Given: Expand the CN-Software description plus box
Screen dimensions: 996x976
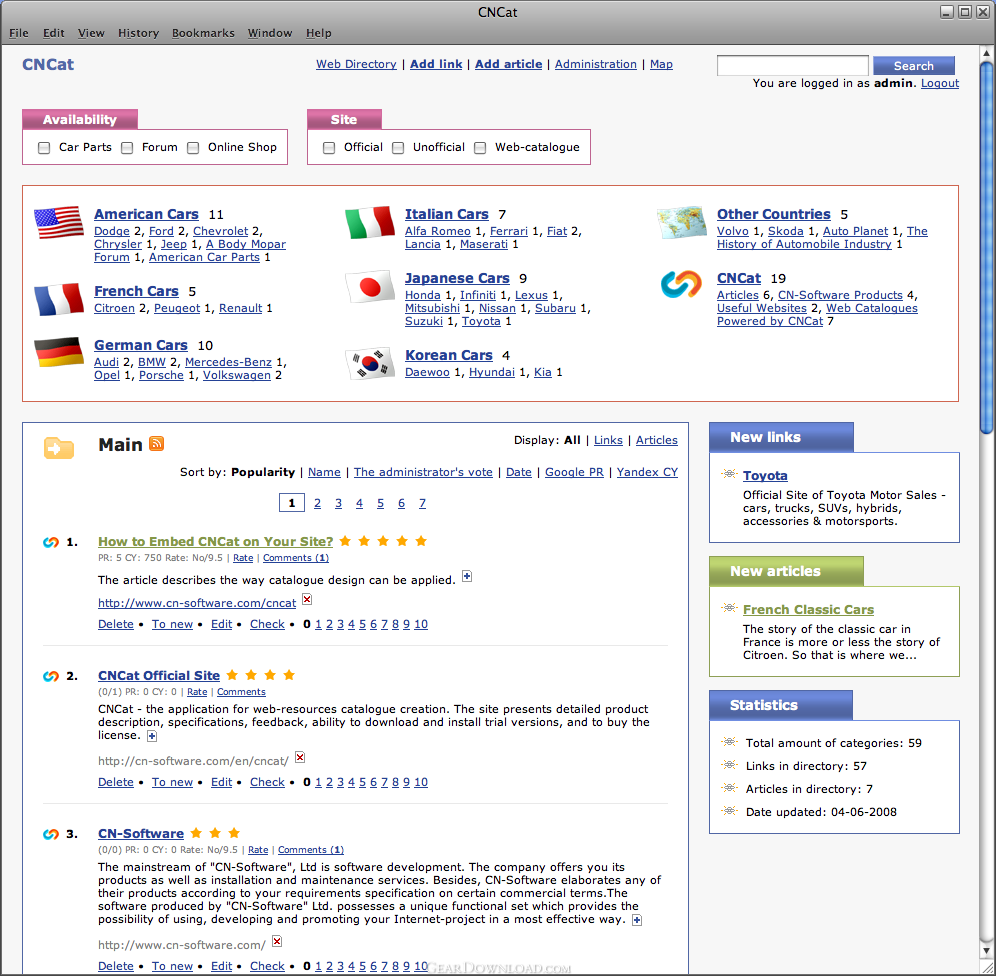Looking at the screenshot, I should [637, 920].
